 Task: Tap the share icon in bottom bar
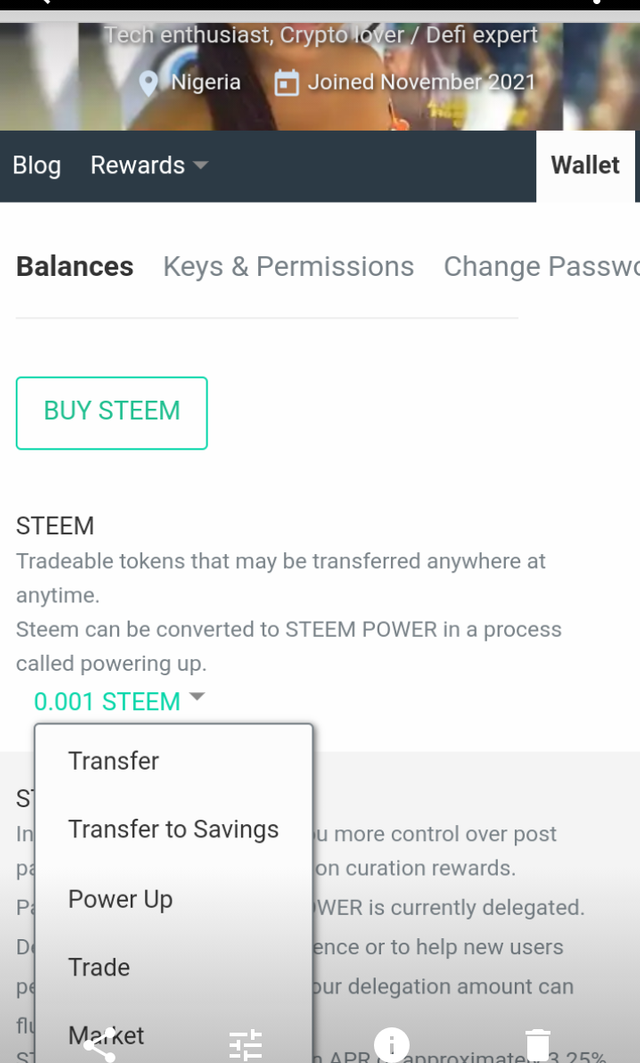tap(100, 1045)
